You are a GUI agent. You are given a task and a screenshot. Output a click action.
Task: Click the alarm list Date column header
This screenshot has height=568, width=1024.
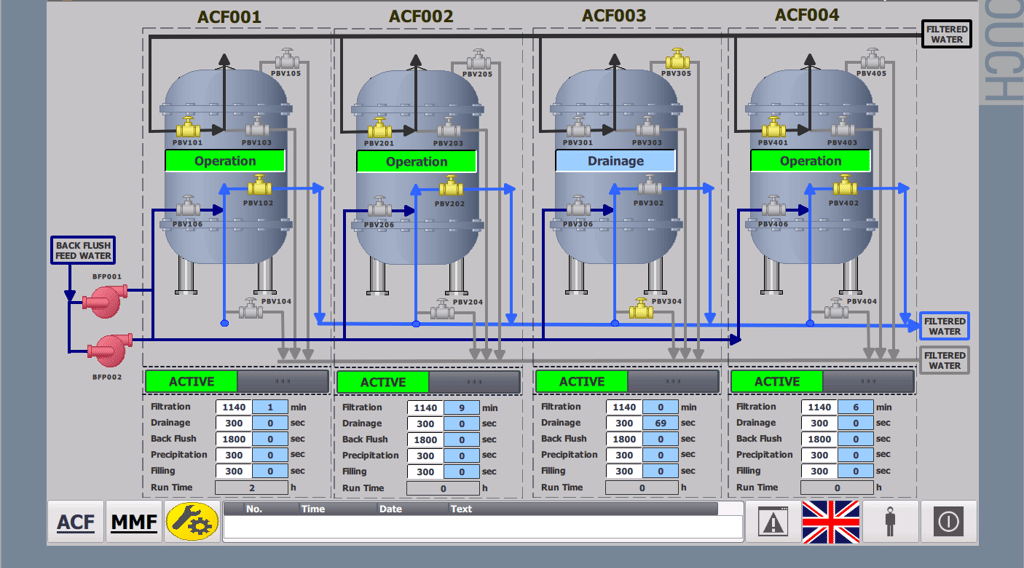391,509
